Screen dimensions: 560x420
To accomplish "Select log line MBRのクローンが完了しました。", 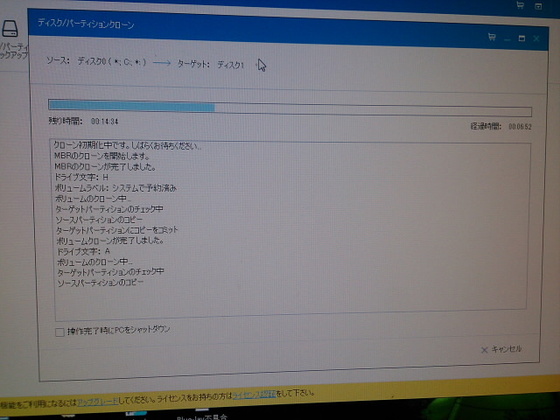I will tap(105, 167).
